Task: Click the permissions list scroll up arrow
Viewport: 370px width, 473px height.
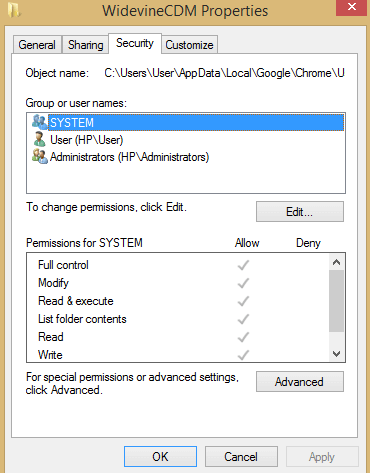Action: (x=336, y=262)
